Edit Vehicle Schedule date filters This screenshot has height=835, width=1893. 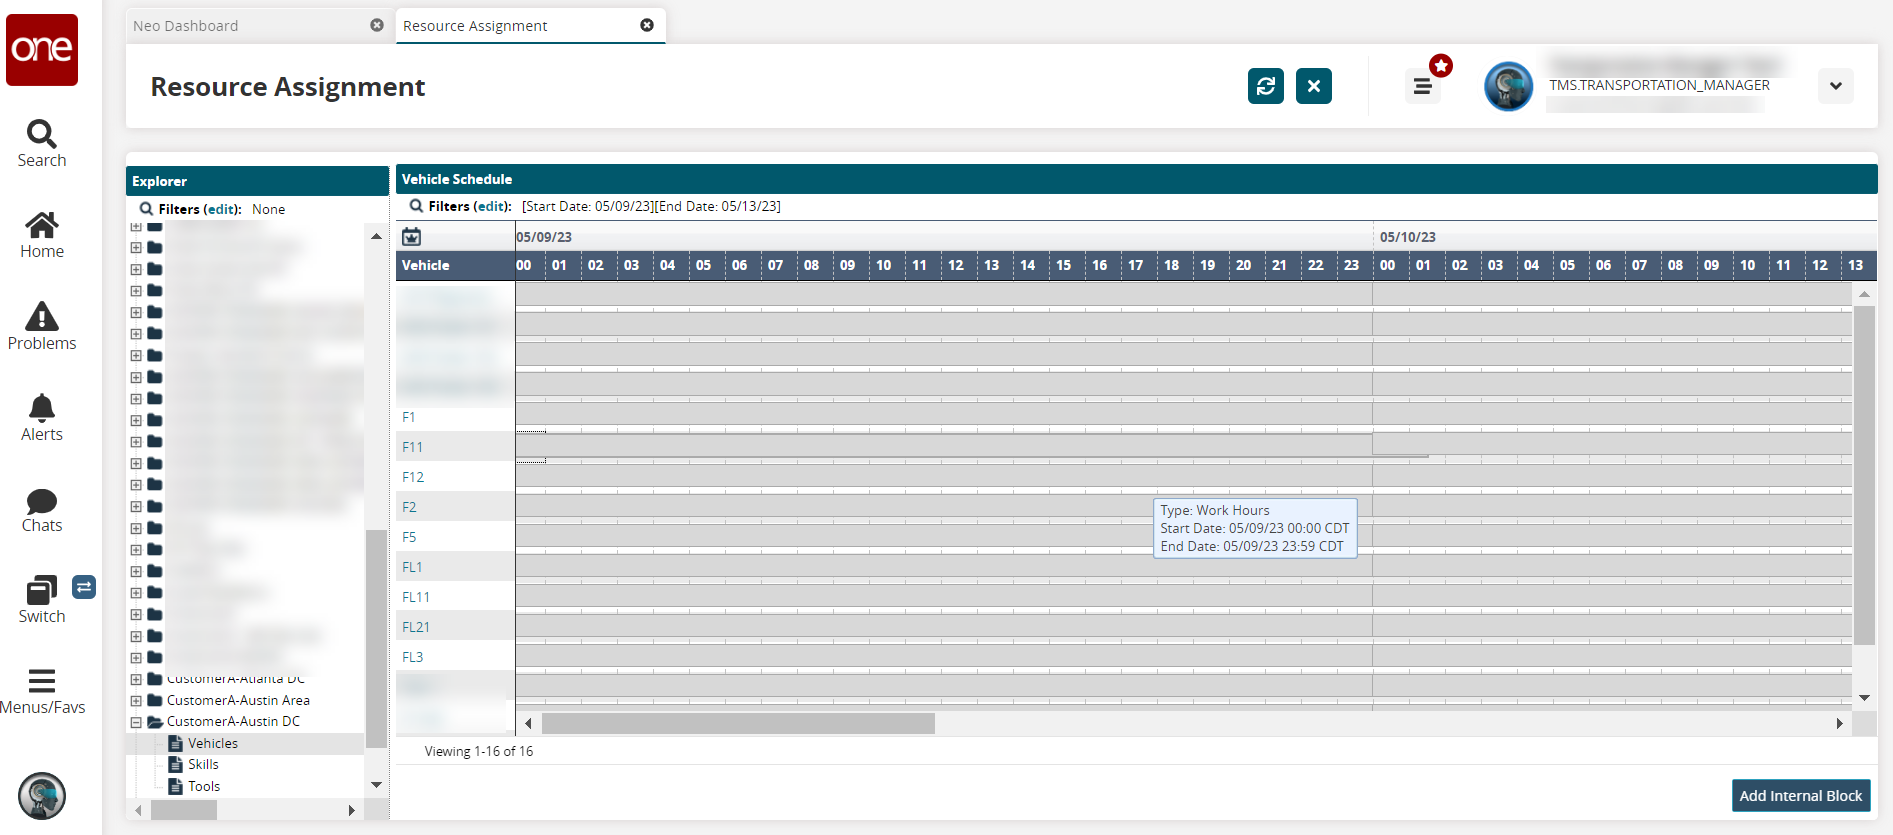tap(493, 206)
